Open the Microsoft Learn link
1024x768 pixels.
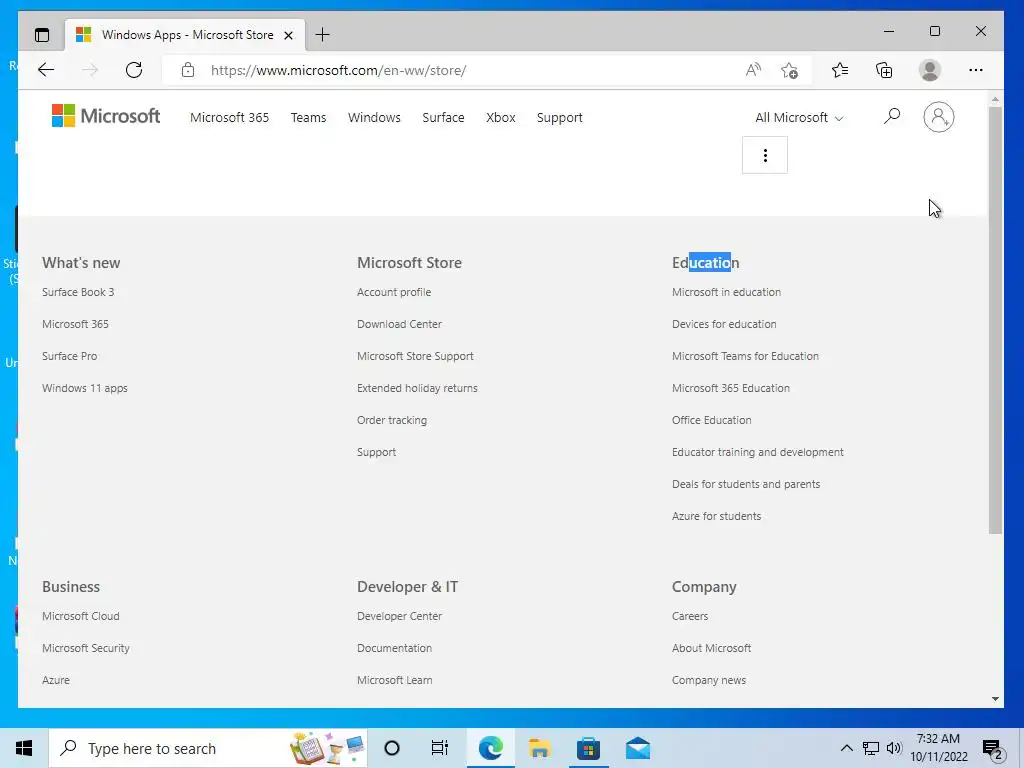(x=394, y=680)
